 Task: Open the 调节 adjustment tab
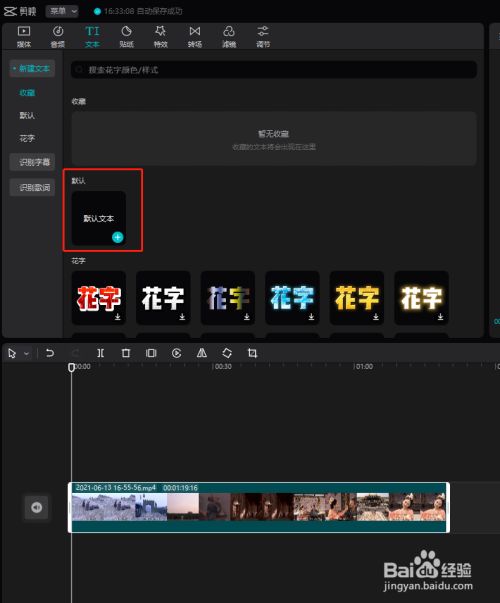pos(263,37)
